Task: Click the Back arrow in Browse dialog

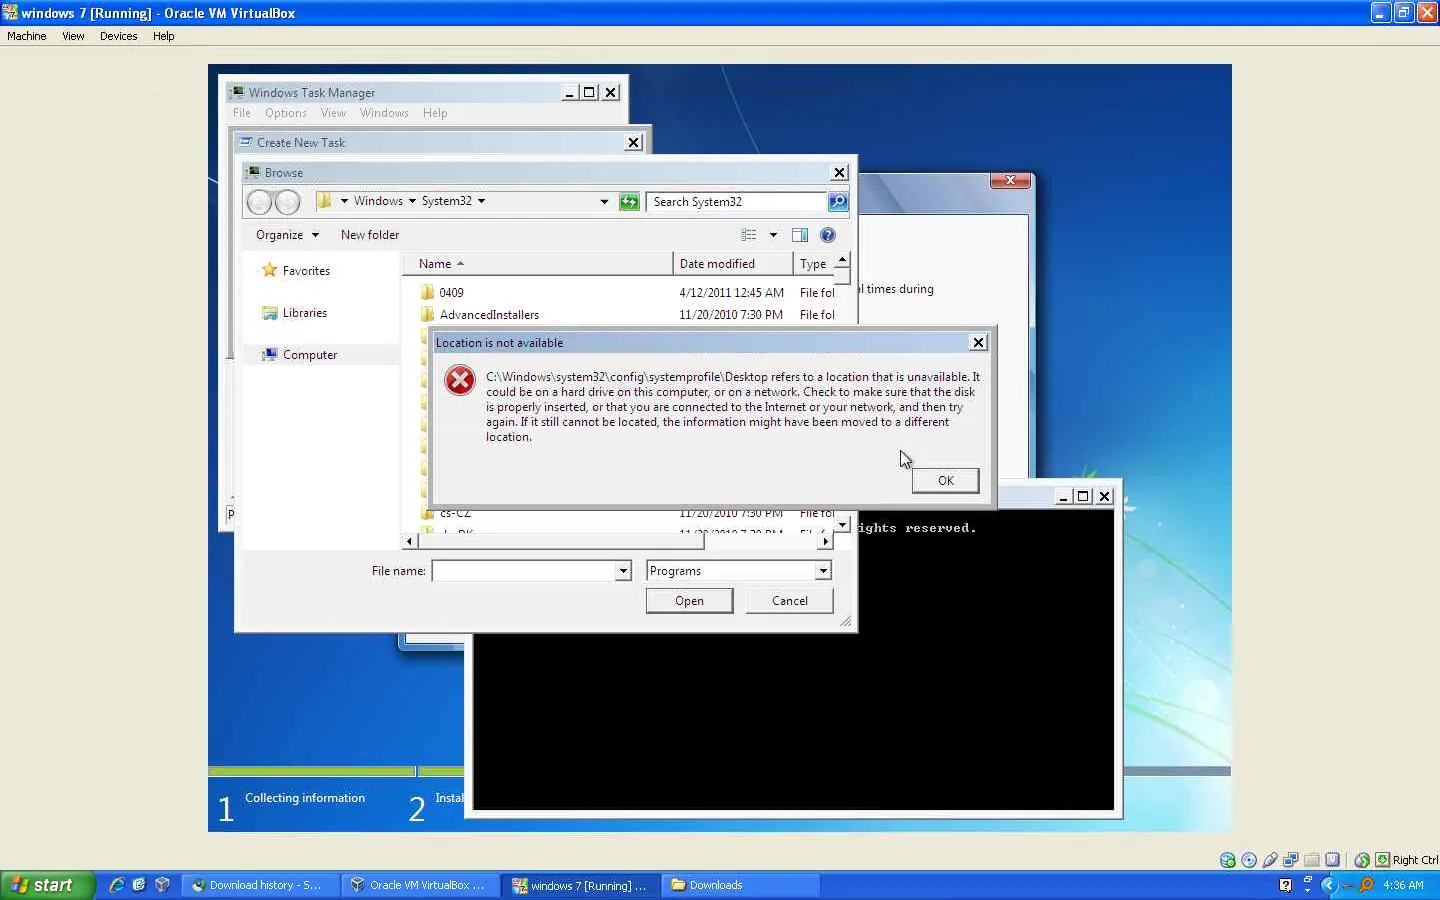Action: (x=259, y=202)
